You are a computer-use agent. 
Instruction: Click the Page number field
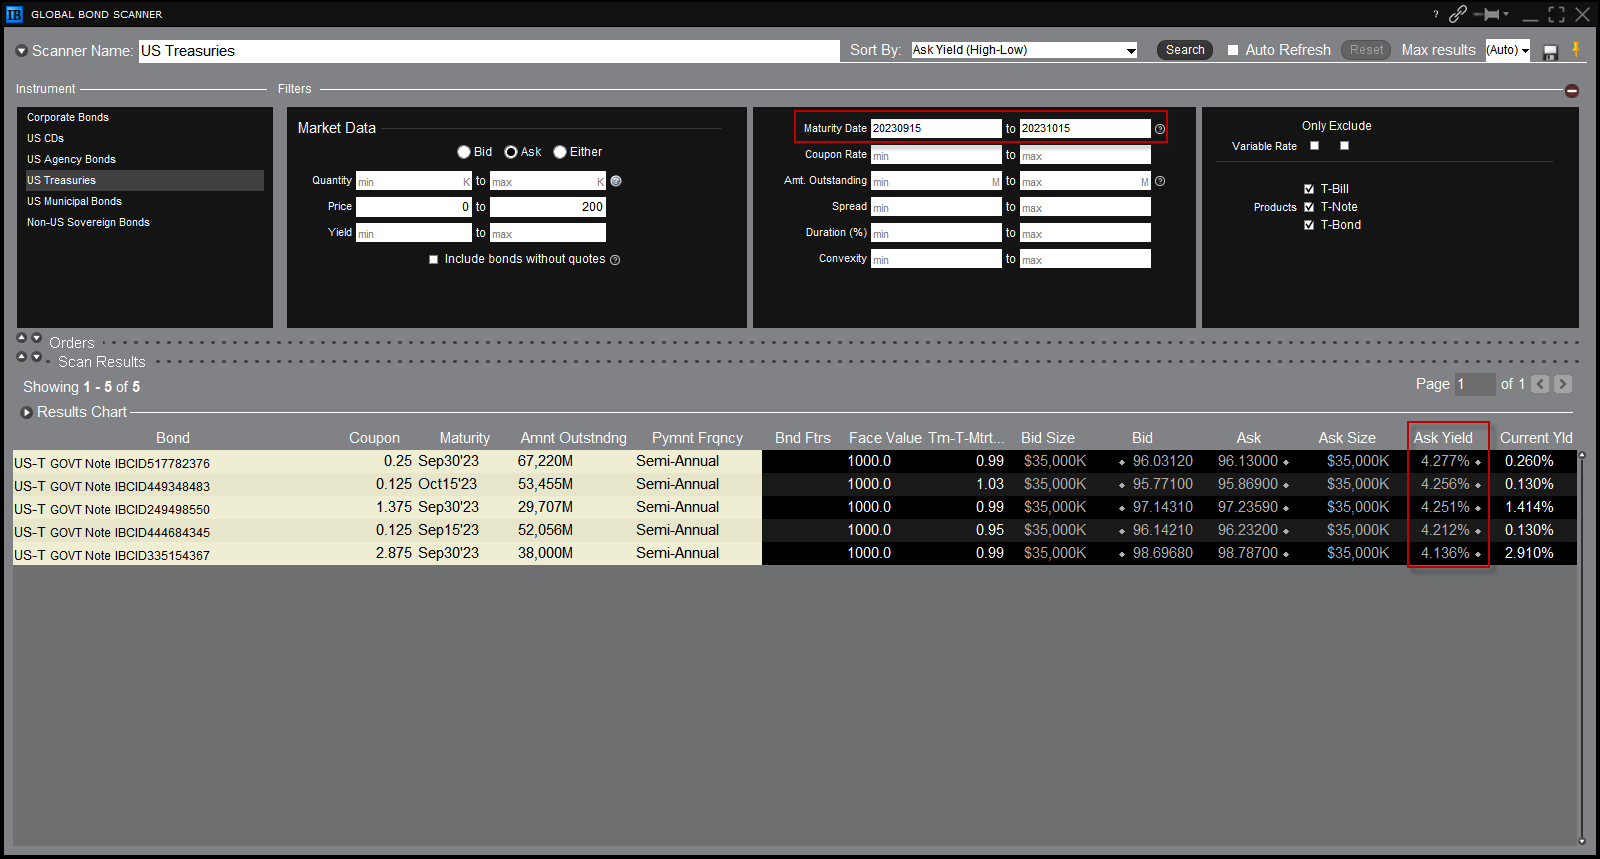(1475, 384)
